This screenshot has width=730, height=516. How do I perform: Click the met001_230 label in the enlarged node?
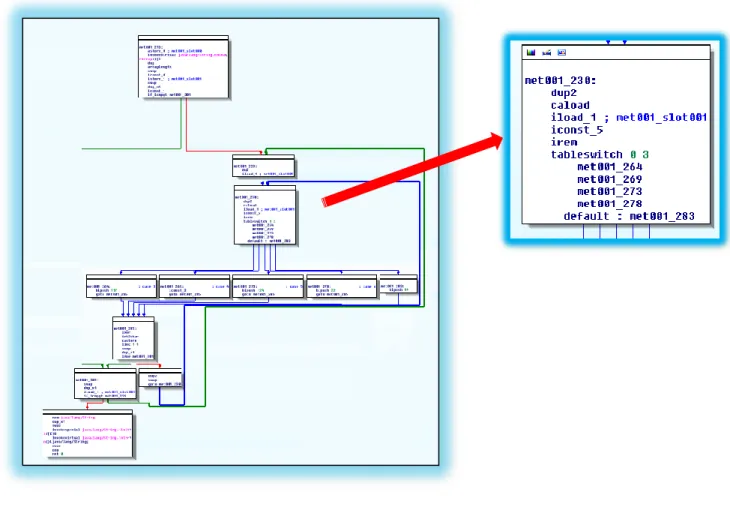coord(560,81)
